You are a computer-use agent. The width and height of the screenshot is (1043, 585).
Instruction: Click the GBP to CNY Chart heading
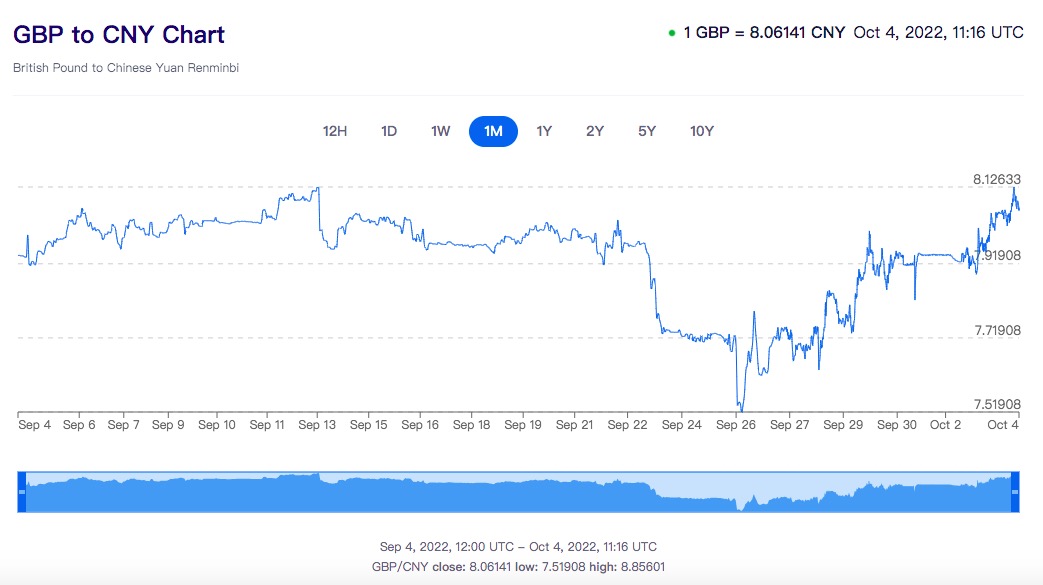click(119, 35)
